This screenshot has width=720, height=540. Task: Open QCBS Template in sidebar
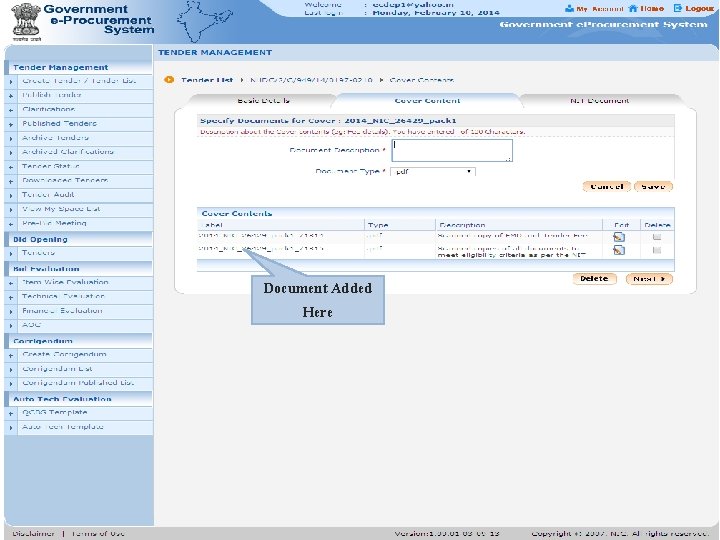pos(55,413)
